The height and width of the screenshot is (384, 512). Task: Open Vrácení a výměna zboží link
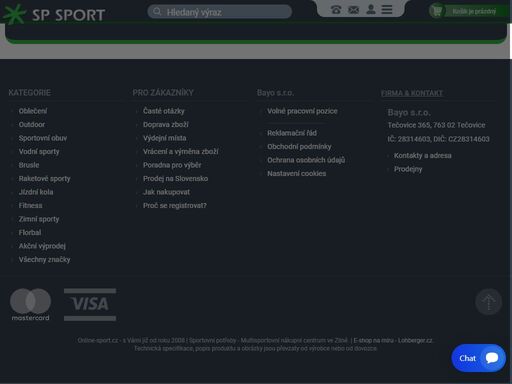[x=181, y=152]
